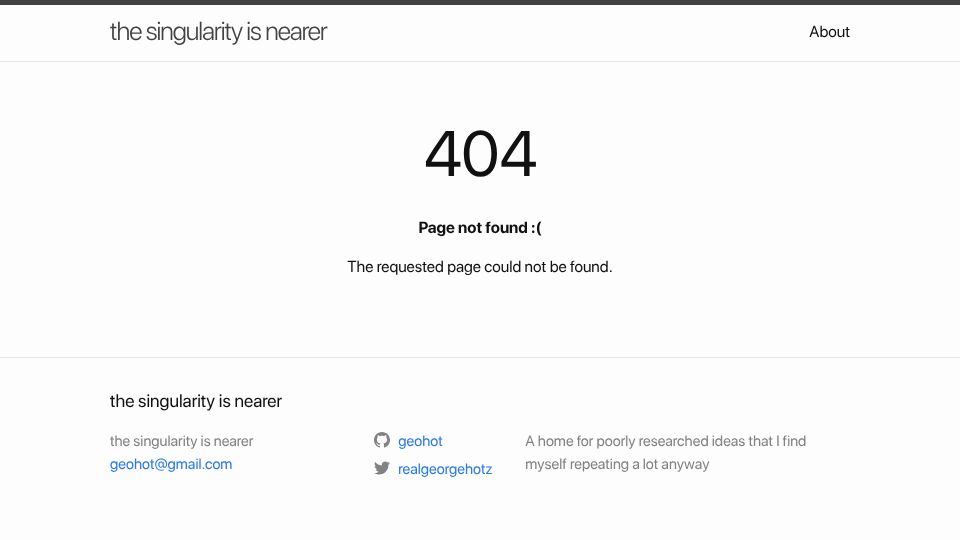Click the gray footer text "the singularity is nearer"
The image size is (960, 540).
pyautogui.click(x=181, y=441)
